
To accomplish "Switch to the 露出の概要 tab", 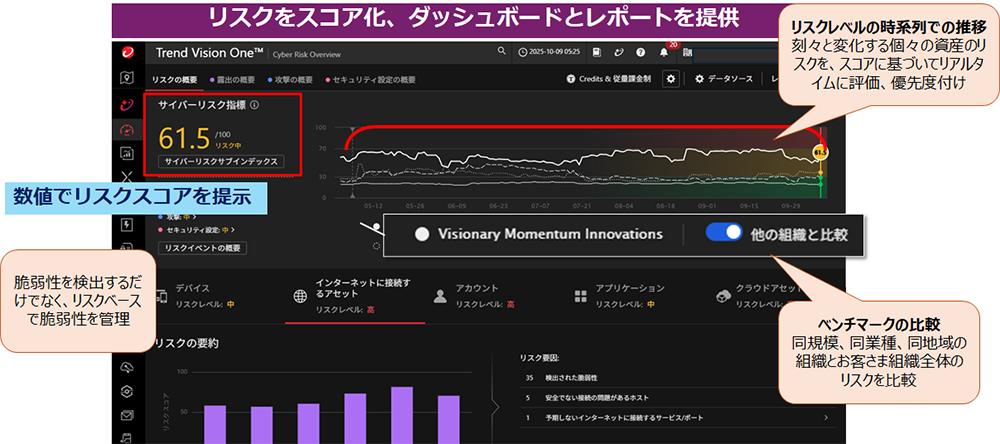I will coord(233,80).
